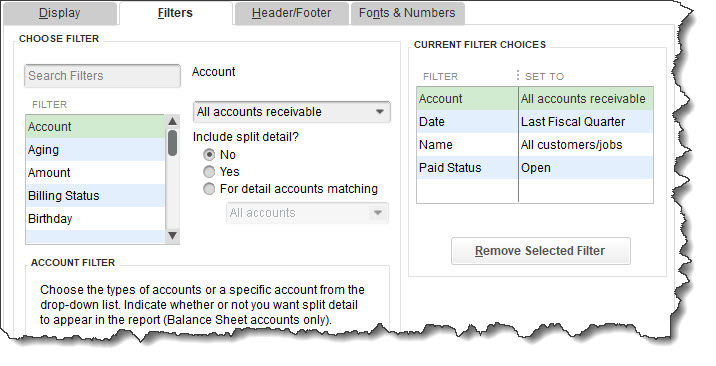Select the Yes split detail radio button
Viewport: 716px width, 366px height.
[209, 172]
